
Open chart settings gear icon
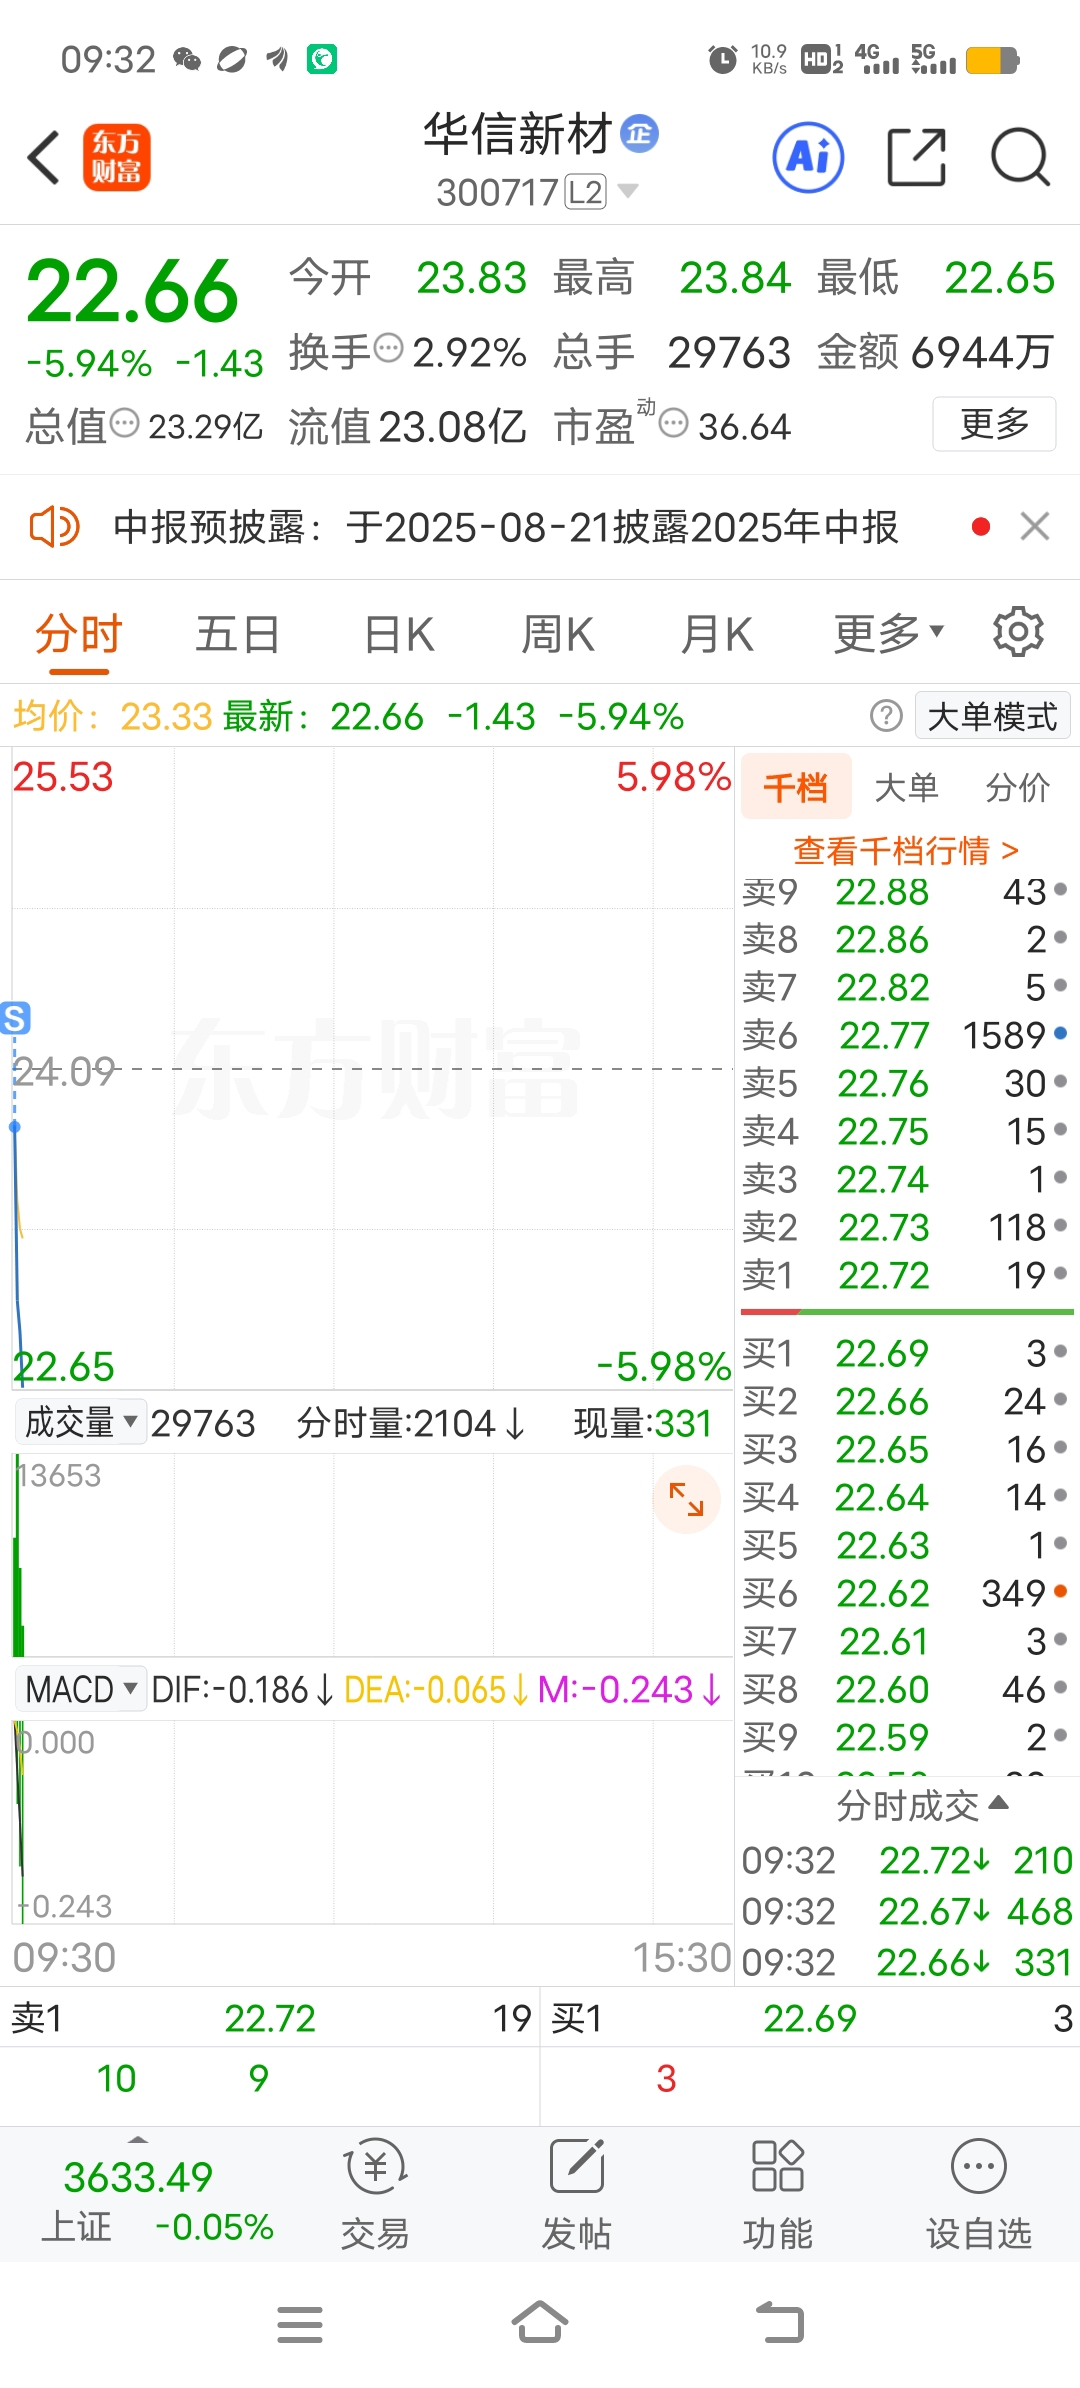(x=1018, y=632)
